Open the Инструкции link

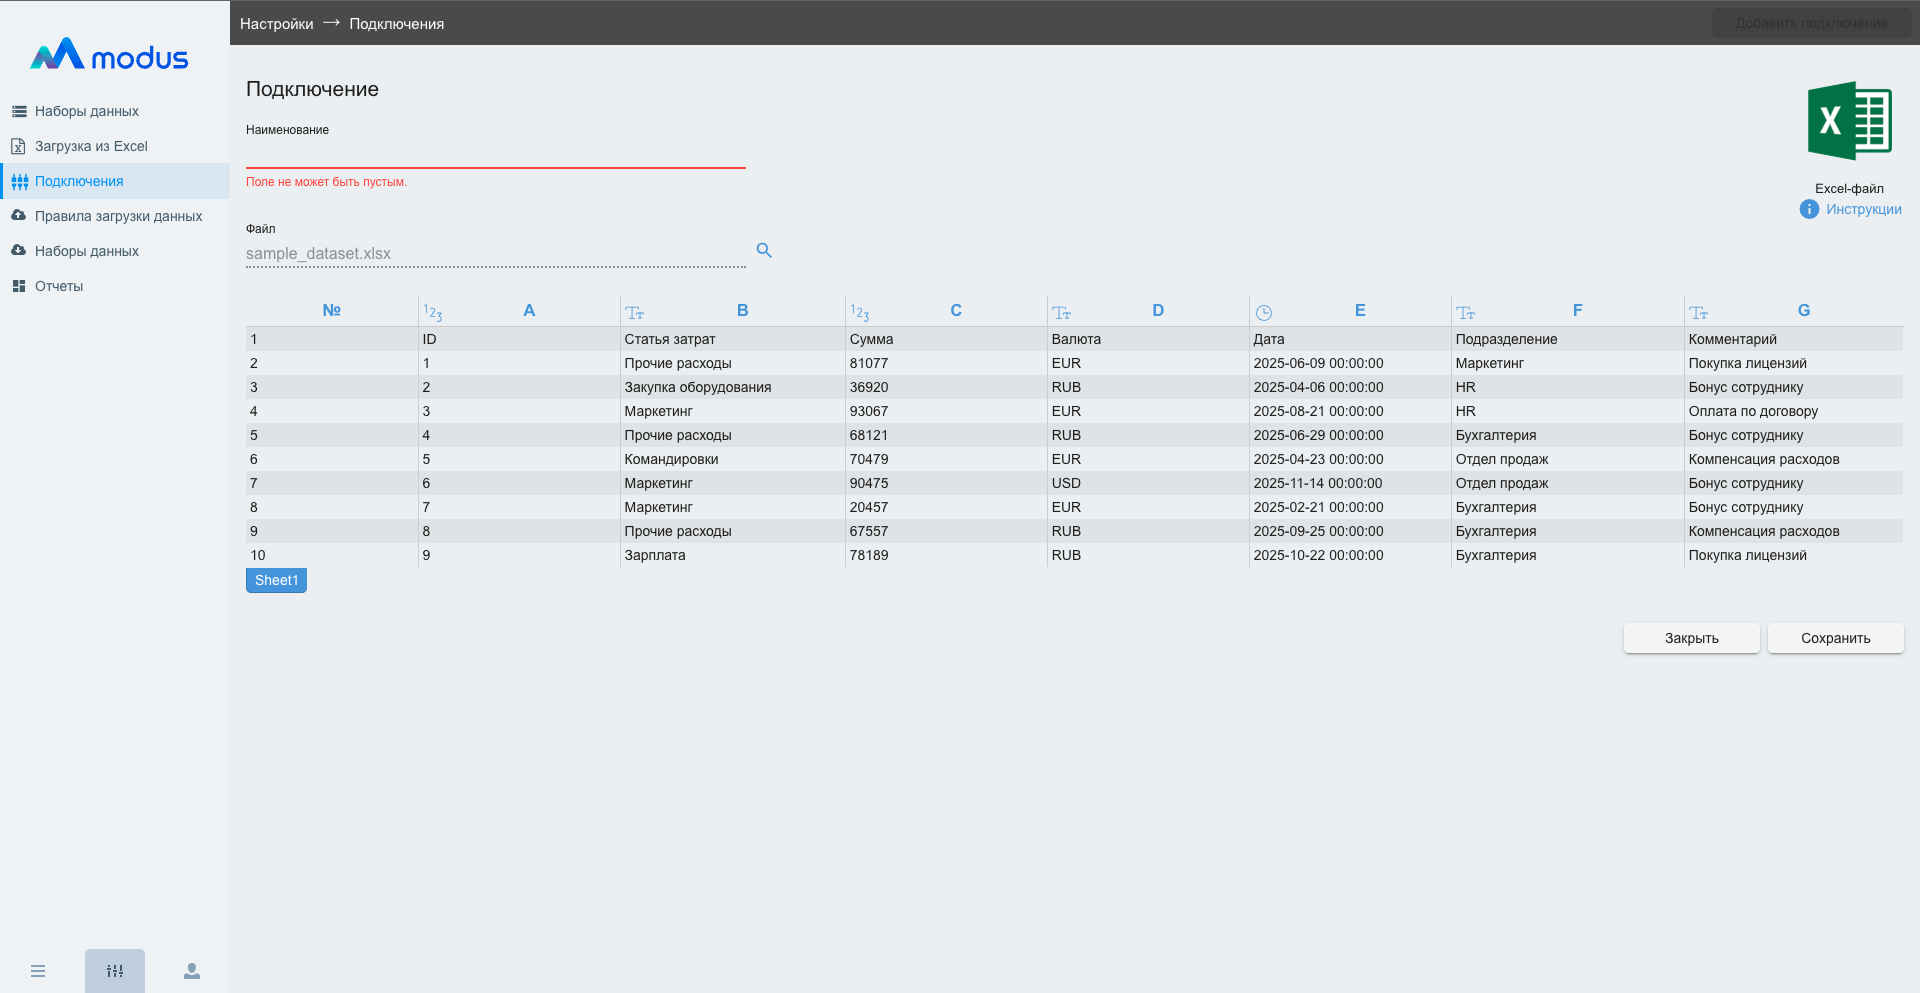(1863, 209)
